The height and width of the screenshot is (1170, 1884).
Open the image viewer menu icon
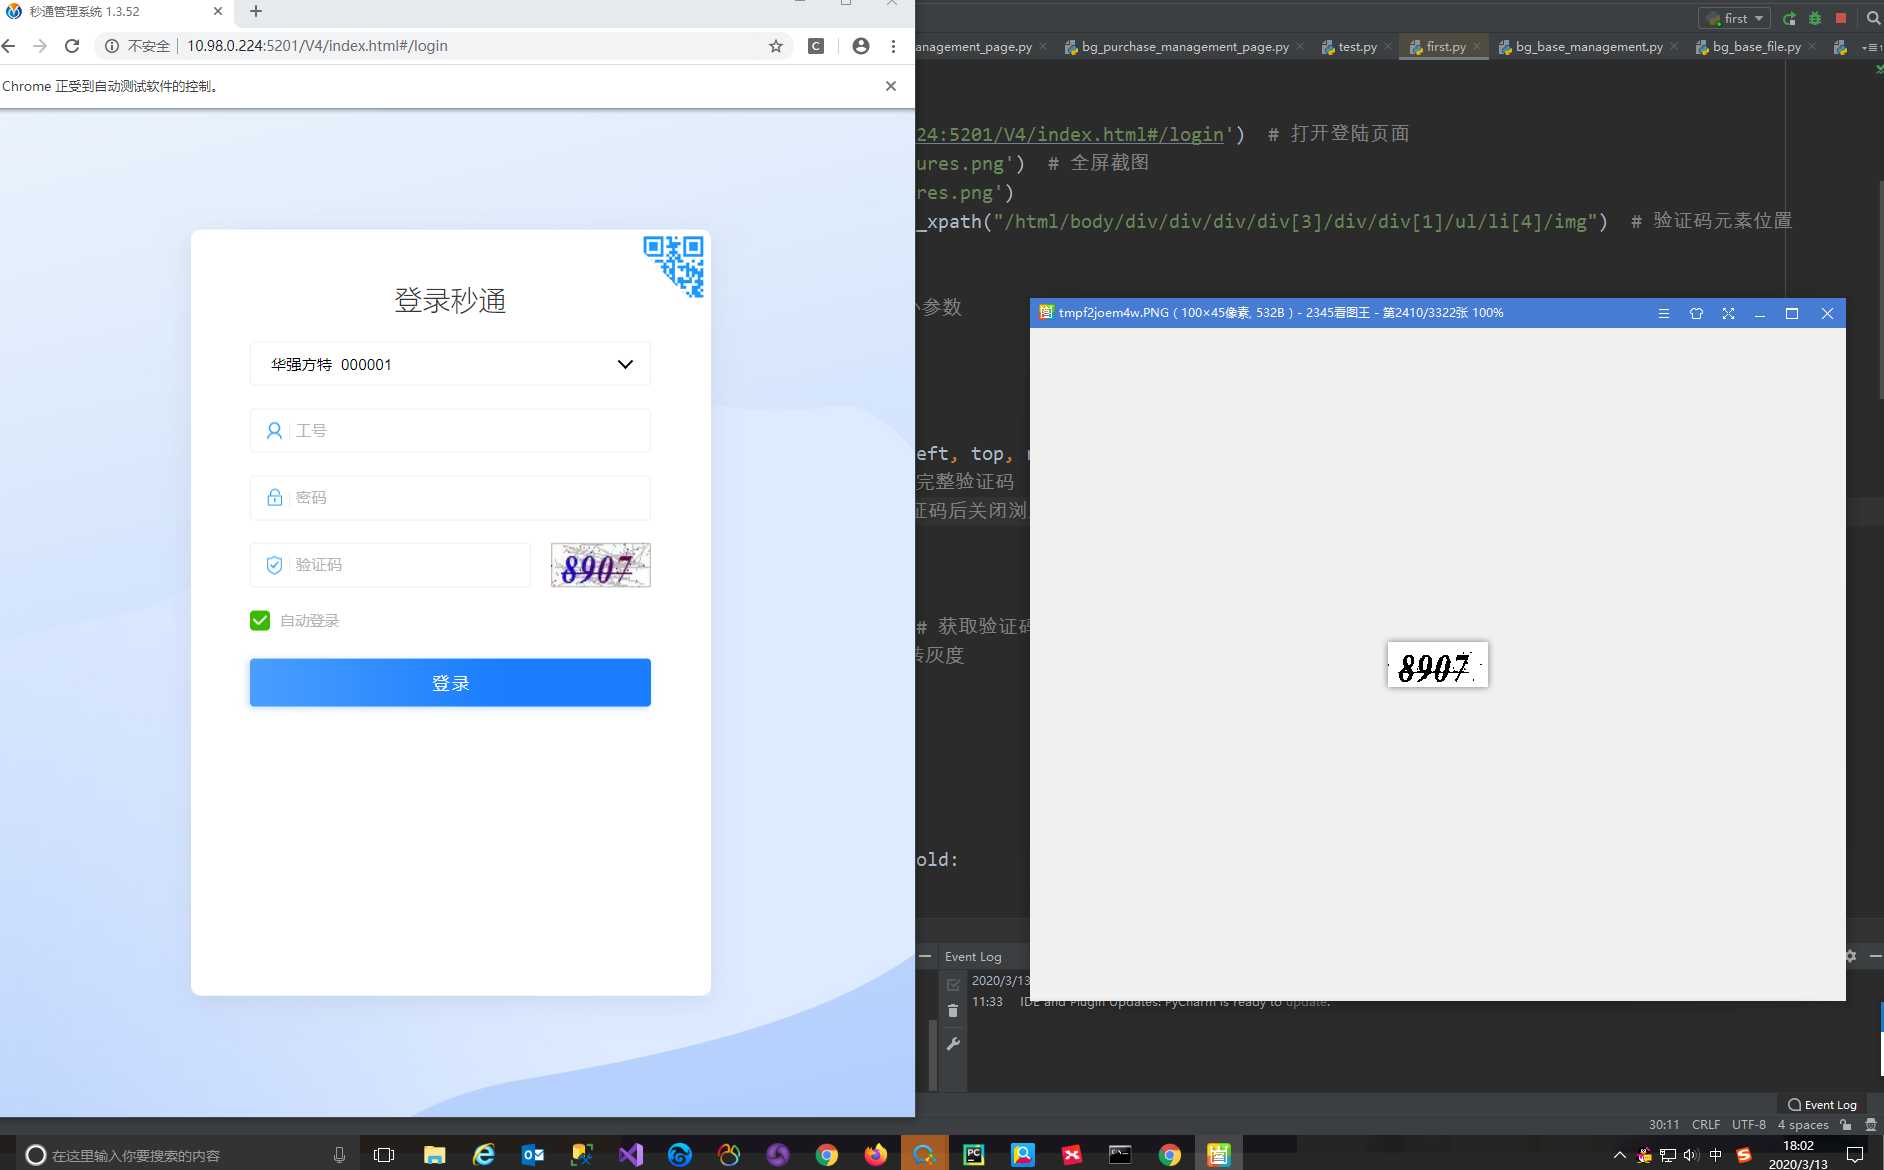[1664, 313]
